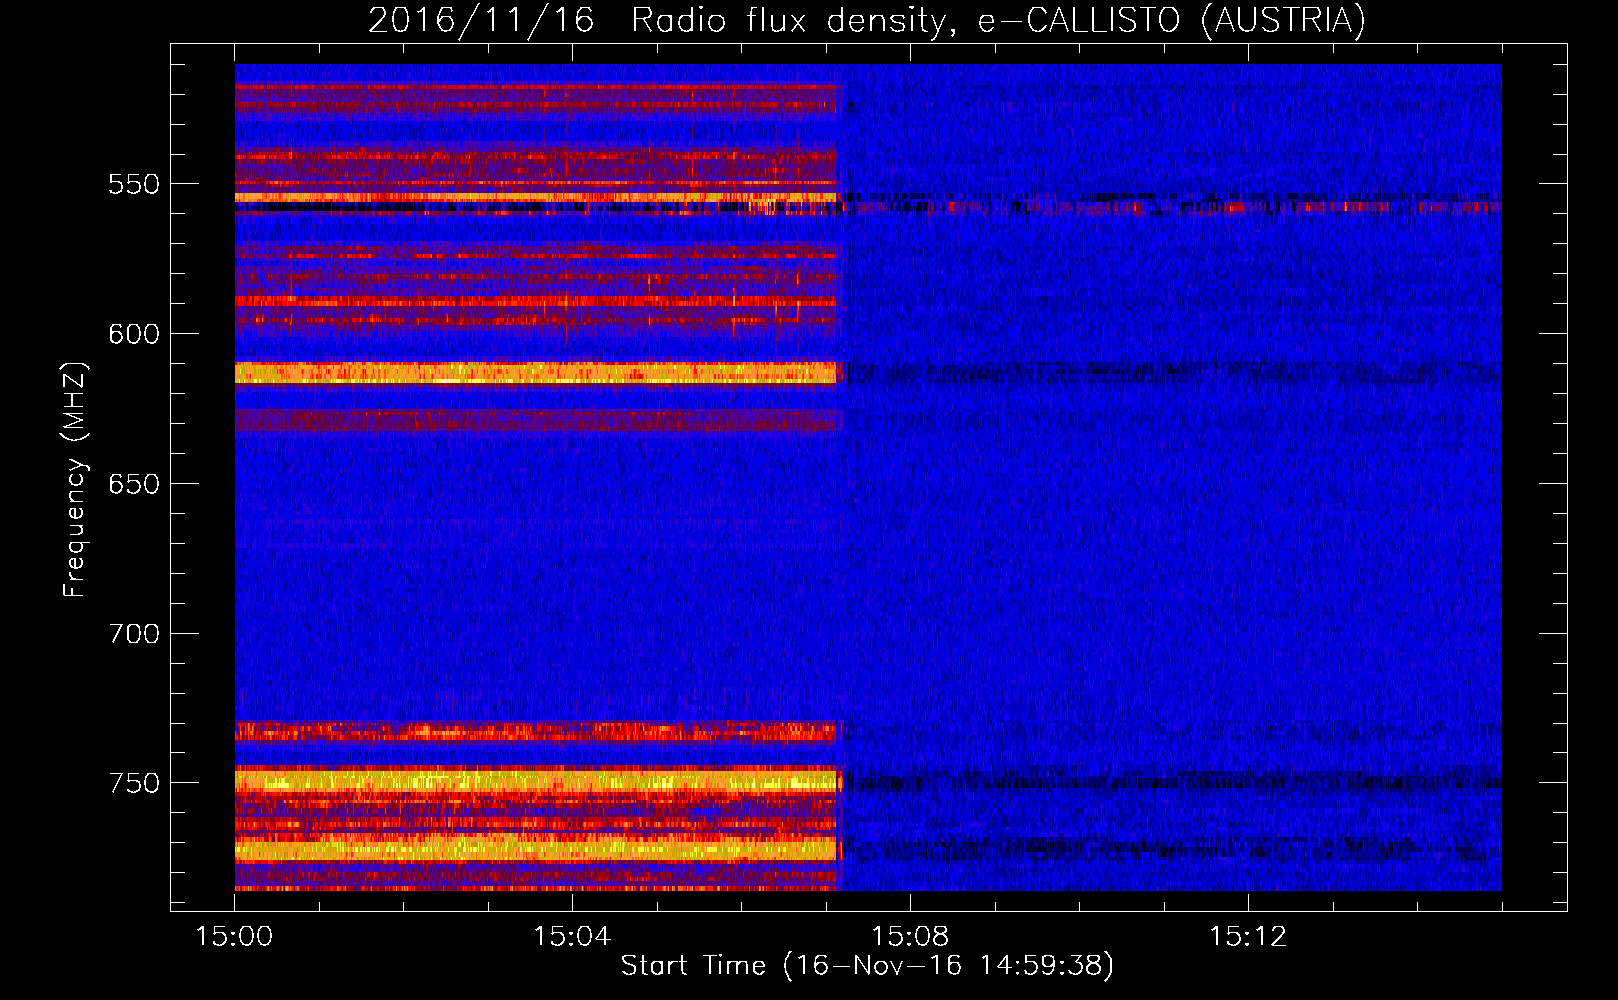The height and width of the screenshot is (1000, 1618).
Task: Click the 15:04 time axis label
Action: (572, 937)
